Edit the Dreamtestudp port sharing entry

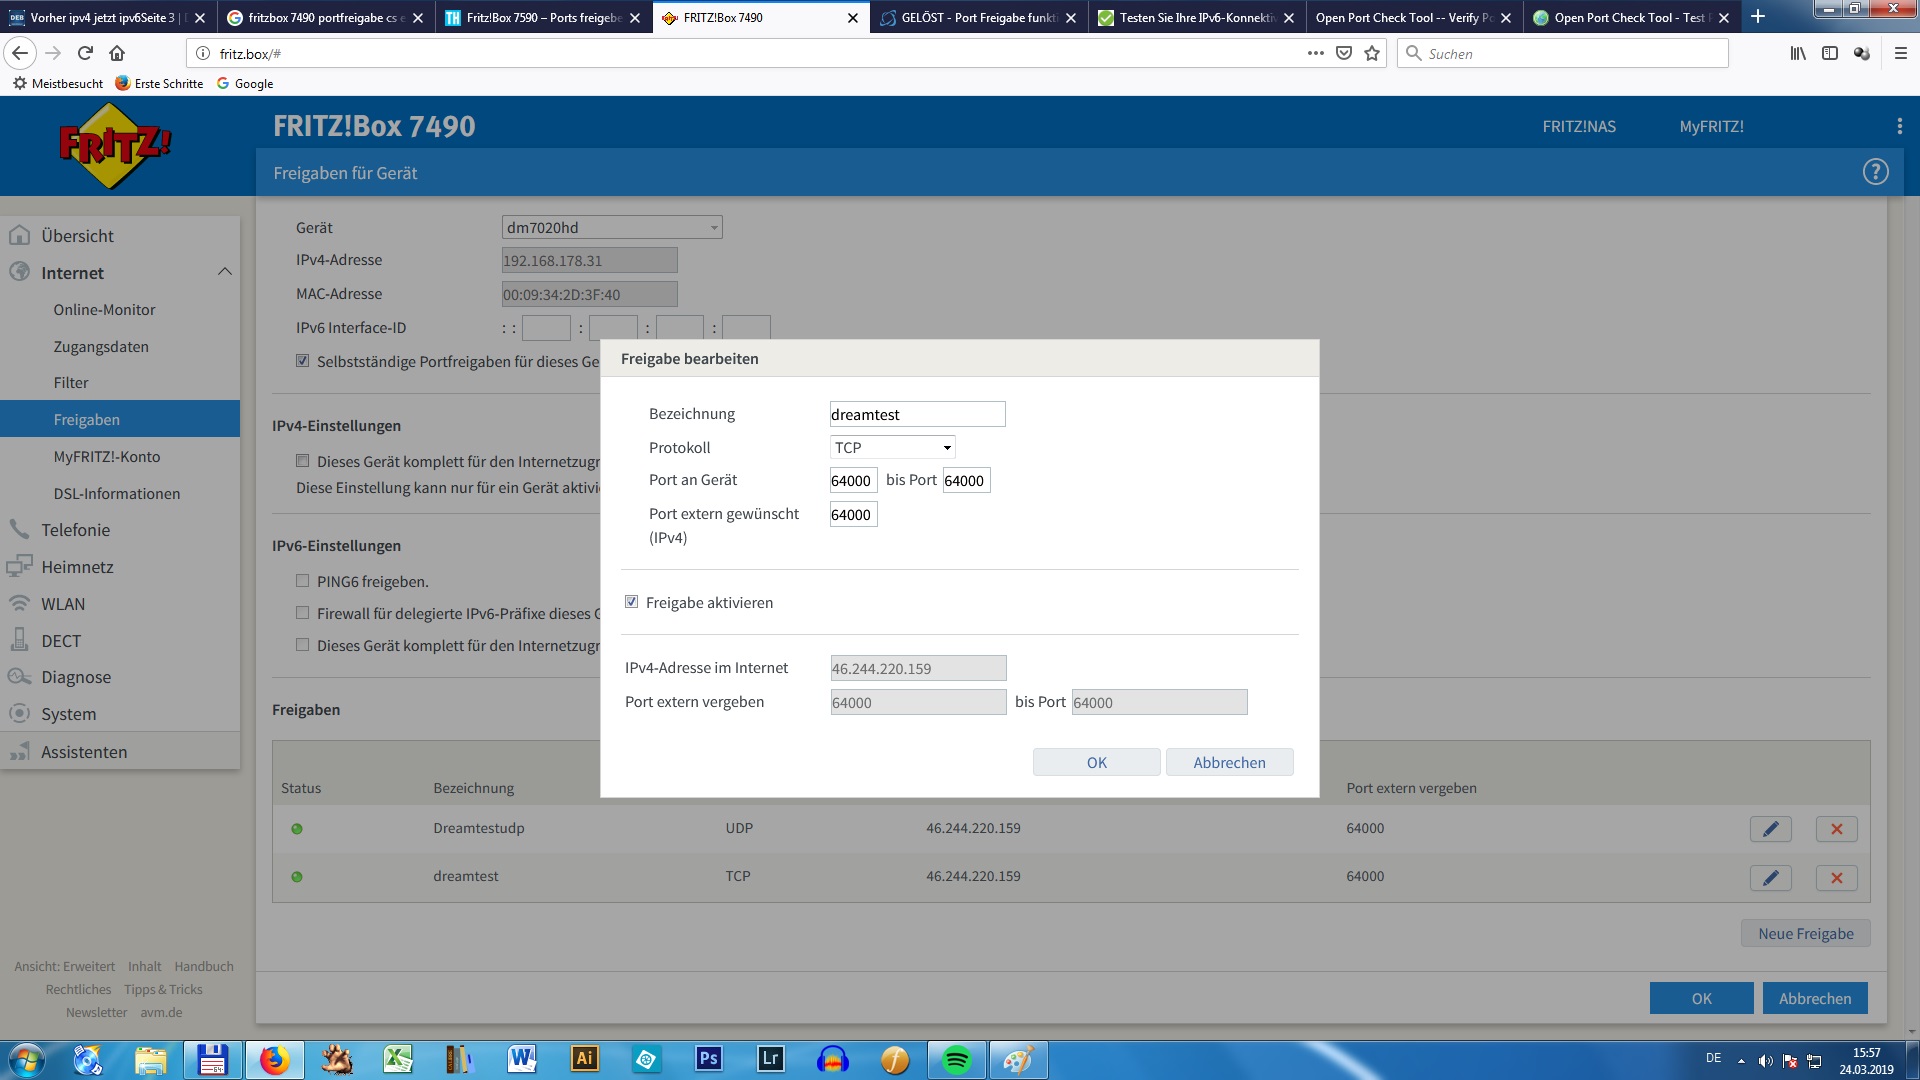[x=1770, y=829]
